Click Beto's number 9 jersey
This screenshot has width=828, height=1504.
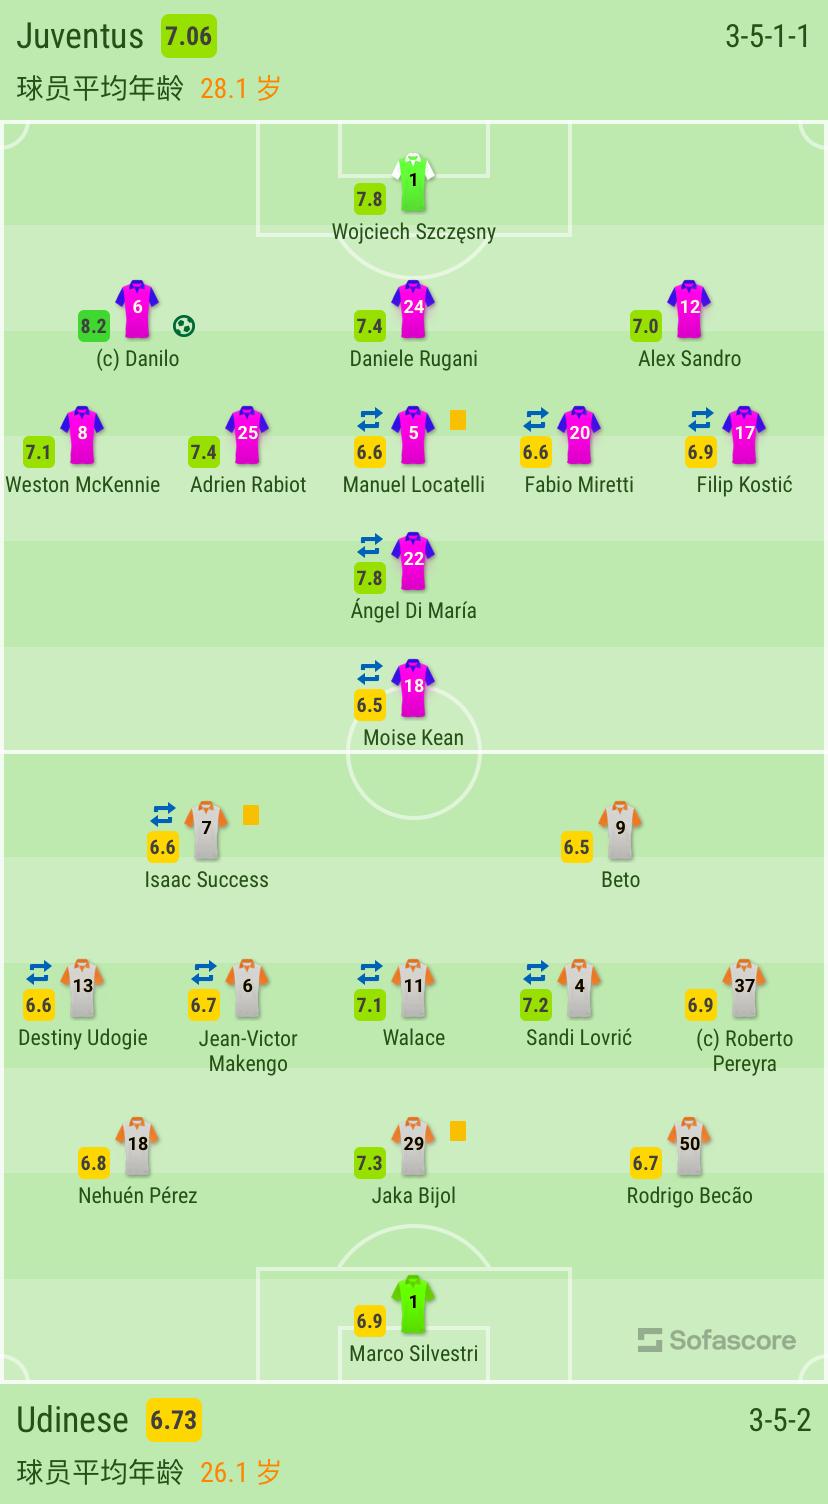coord(620,830)
